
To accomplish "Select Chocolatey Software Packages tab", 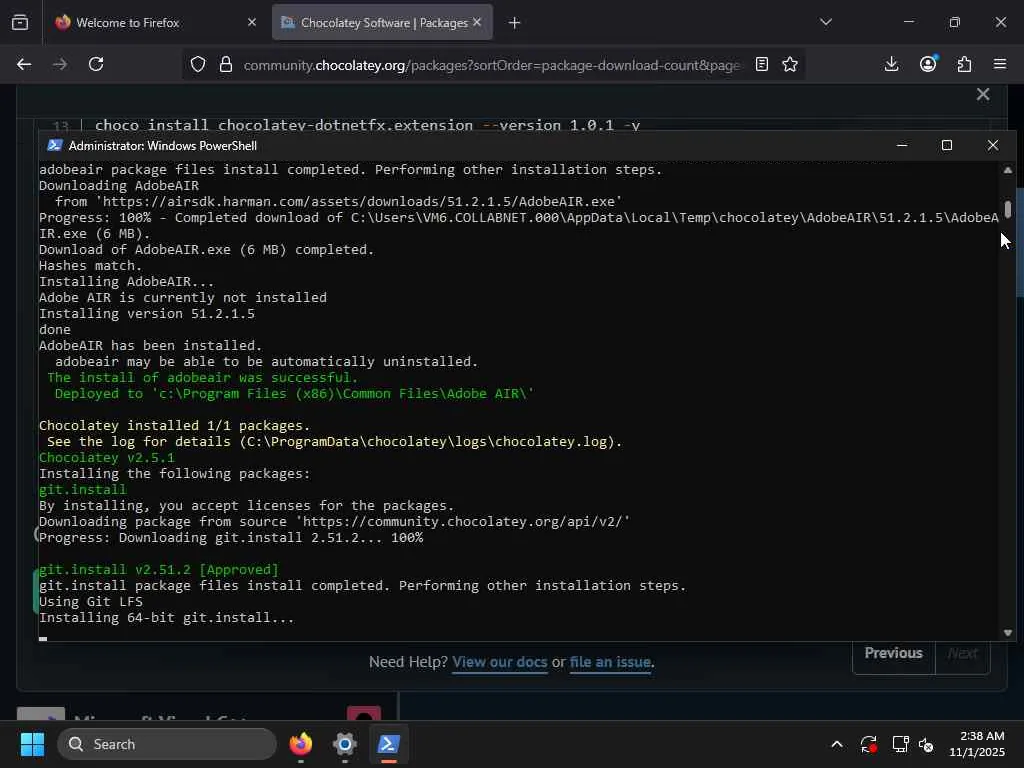I will pos(382,23).
